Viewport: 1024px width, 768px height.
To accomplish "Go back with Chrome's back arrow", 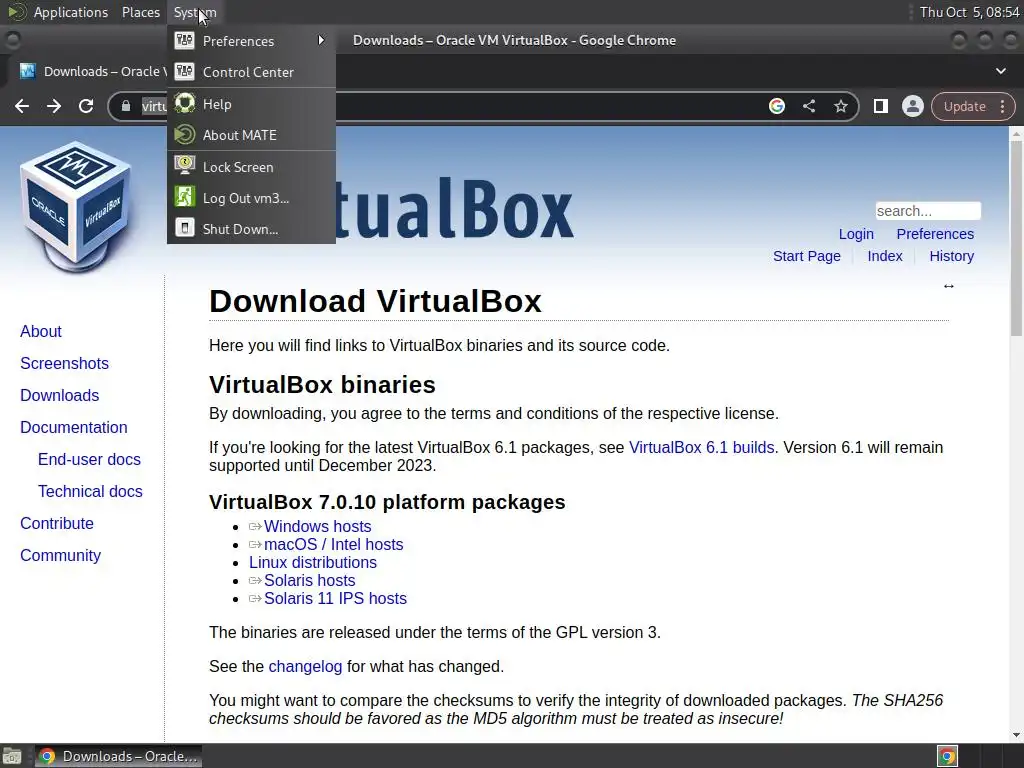I will (22, 106).
